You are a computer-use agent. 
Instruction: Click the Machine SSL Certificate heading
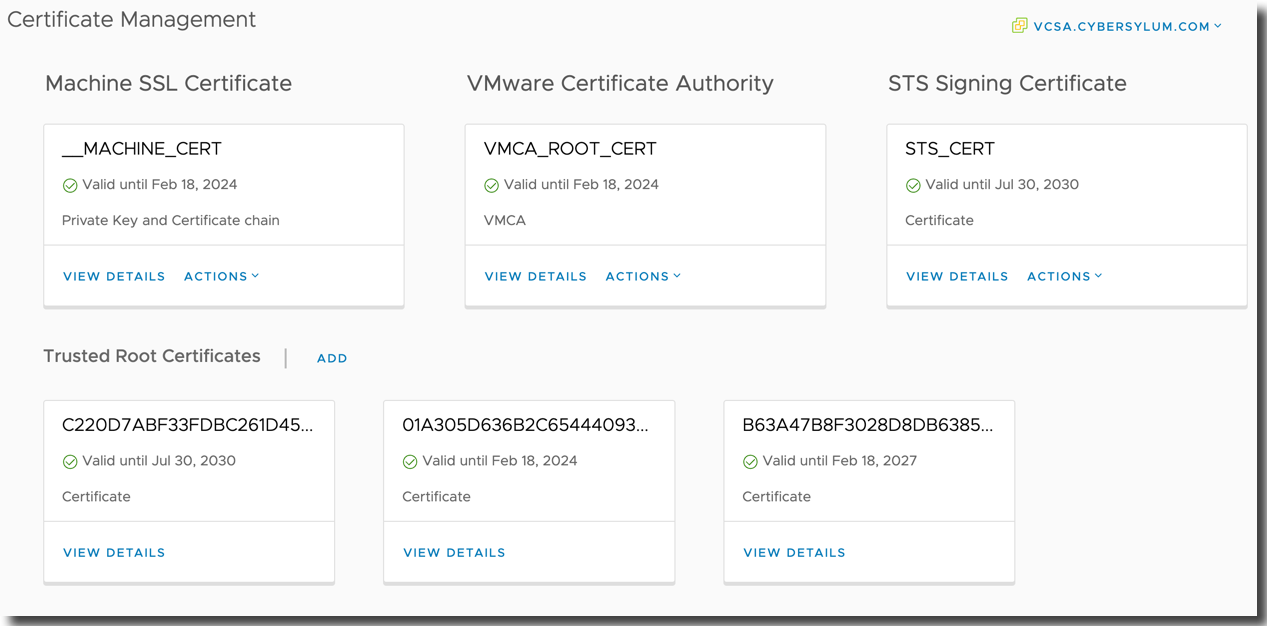click(x=169, y=83)
